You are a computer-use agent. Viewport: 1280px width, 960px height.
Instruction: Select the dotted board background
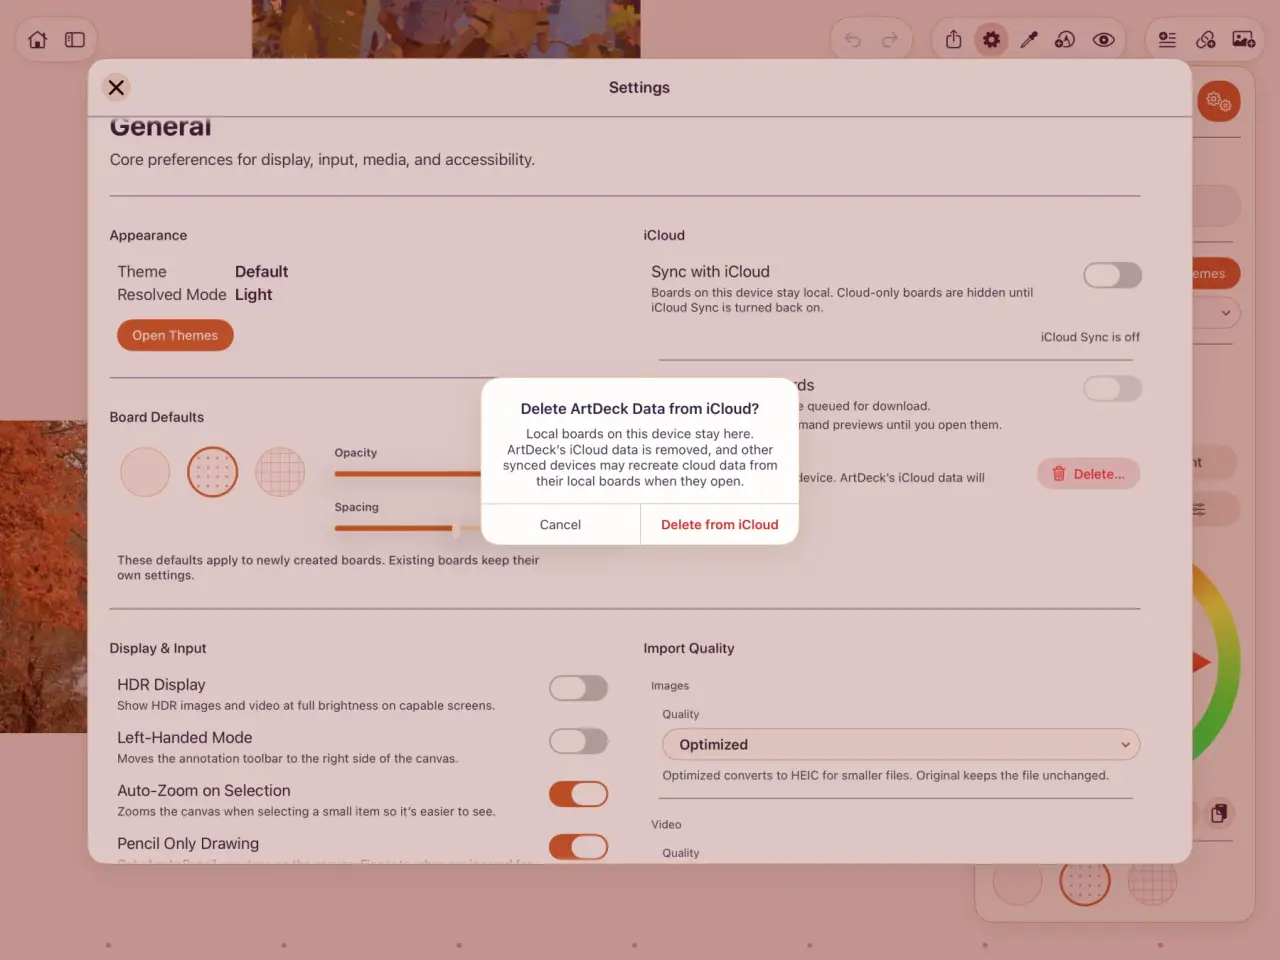(x=212, y=472)
